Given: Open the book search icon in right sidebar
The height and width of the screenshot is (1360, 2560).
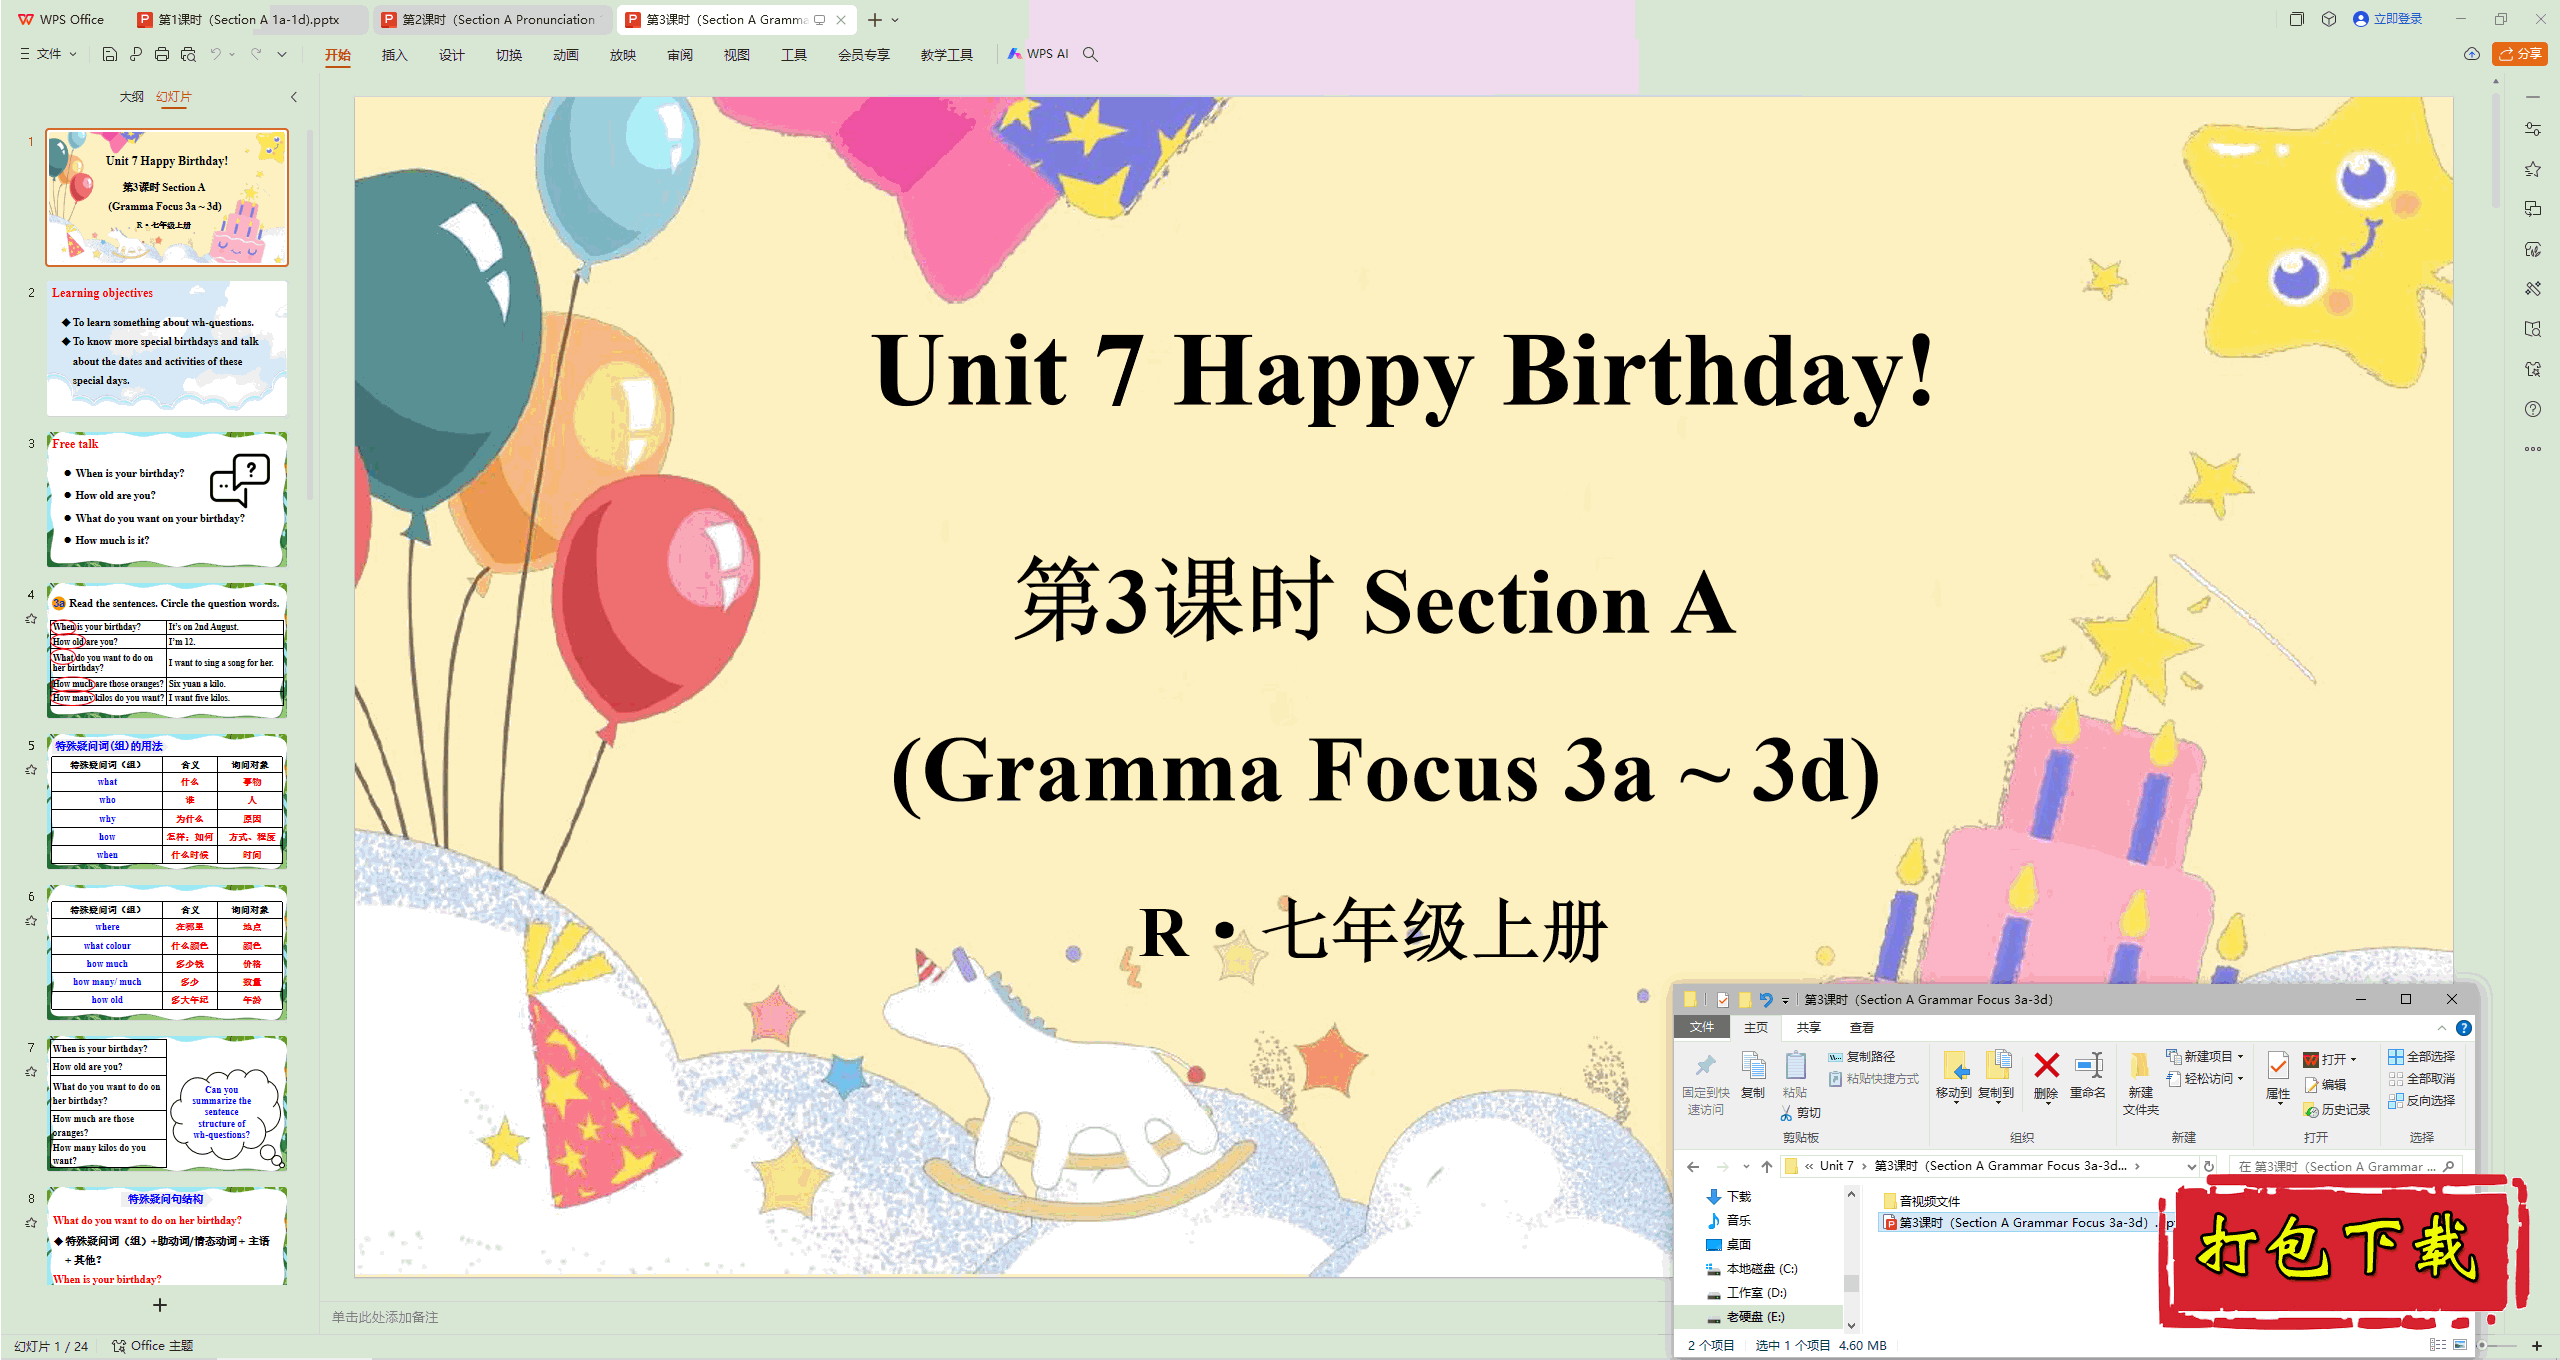Looking at the screenshot, I should [2533, 329].
